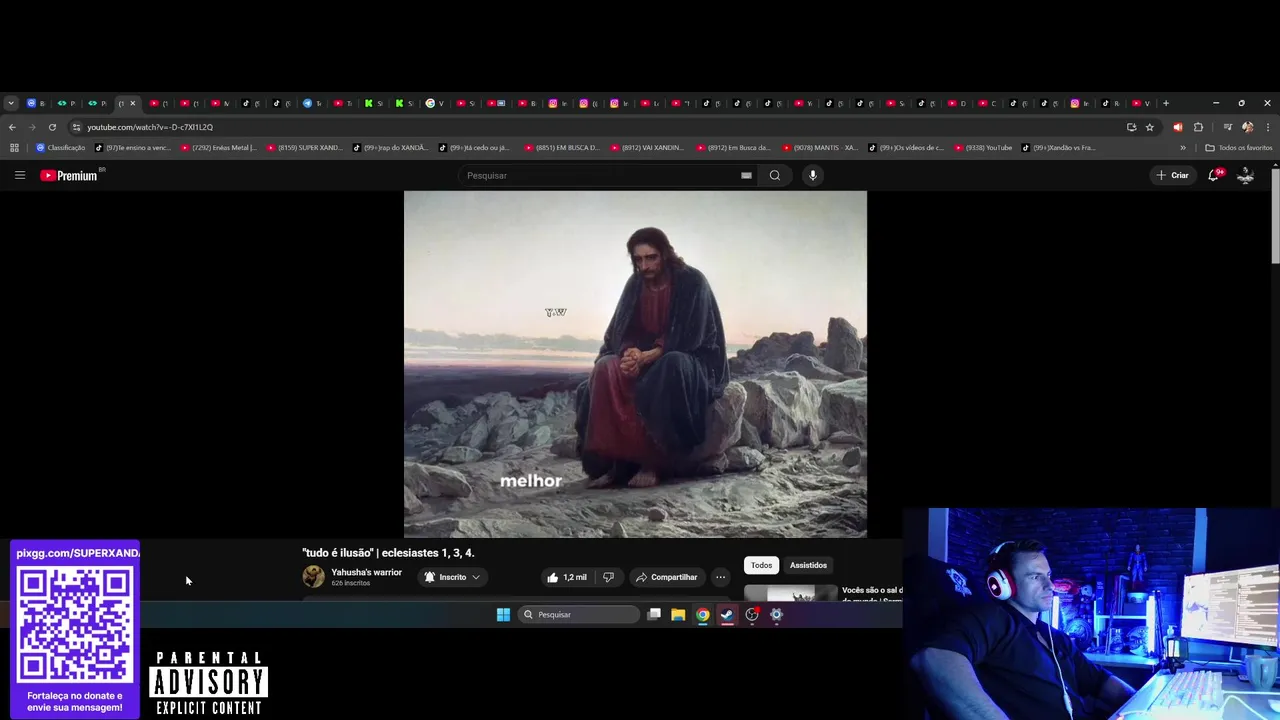
Task: Open Windows Start button
Action: 503,614
